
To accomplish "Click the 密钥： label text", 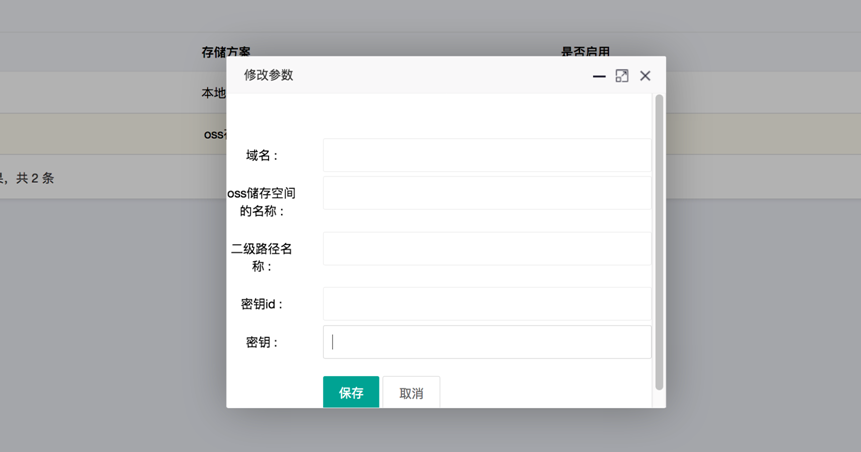I will click(262, 342).
